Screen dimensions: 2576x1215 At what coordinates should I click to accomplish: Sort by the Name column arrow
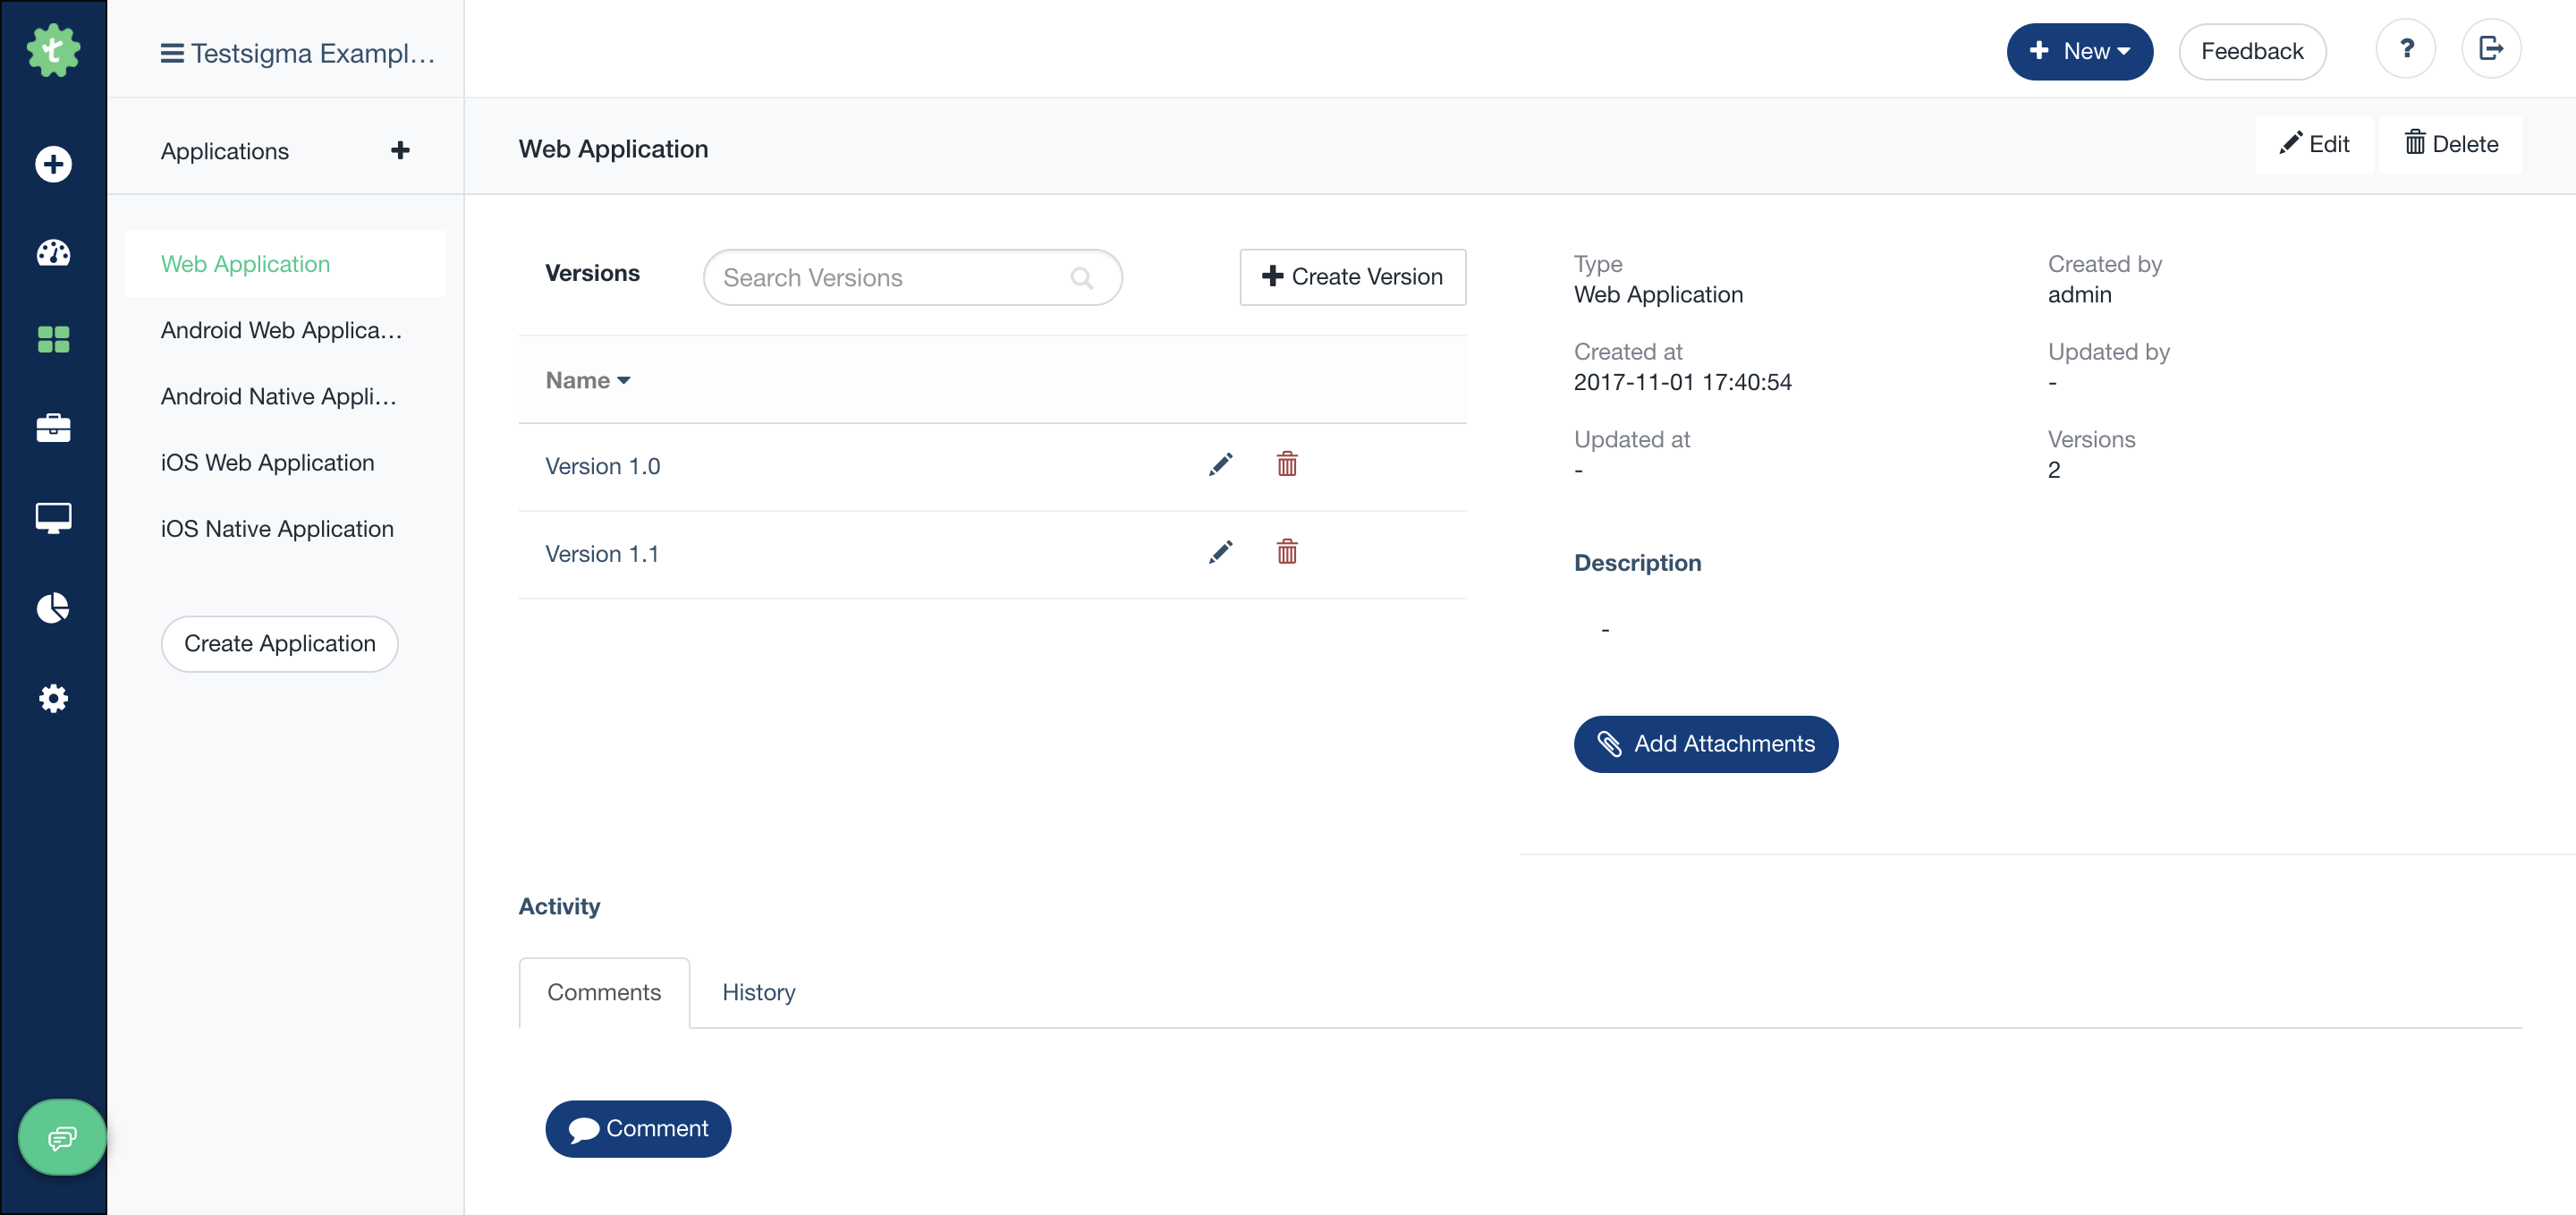pyautogui.click(x=623, y=381)
